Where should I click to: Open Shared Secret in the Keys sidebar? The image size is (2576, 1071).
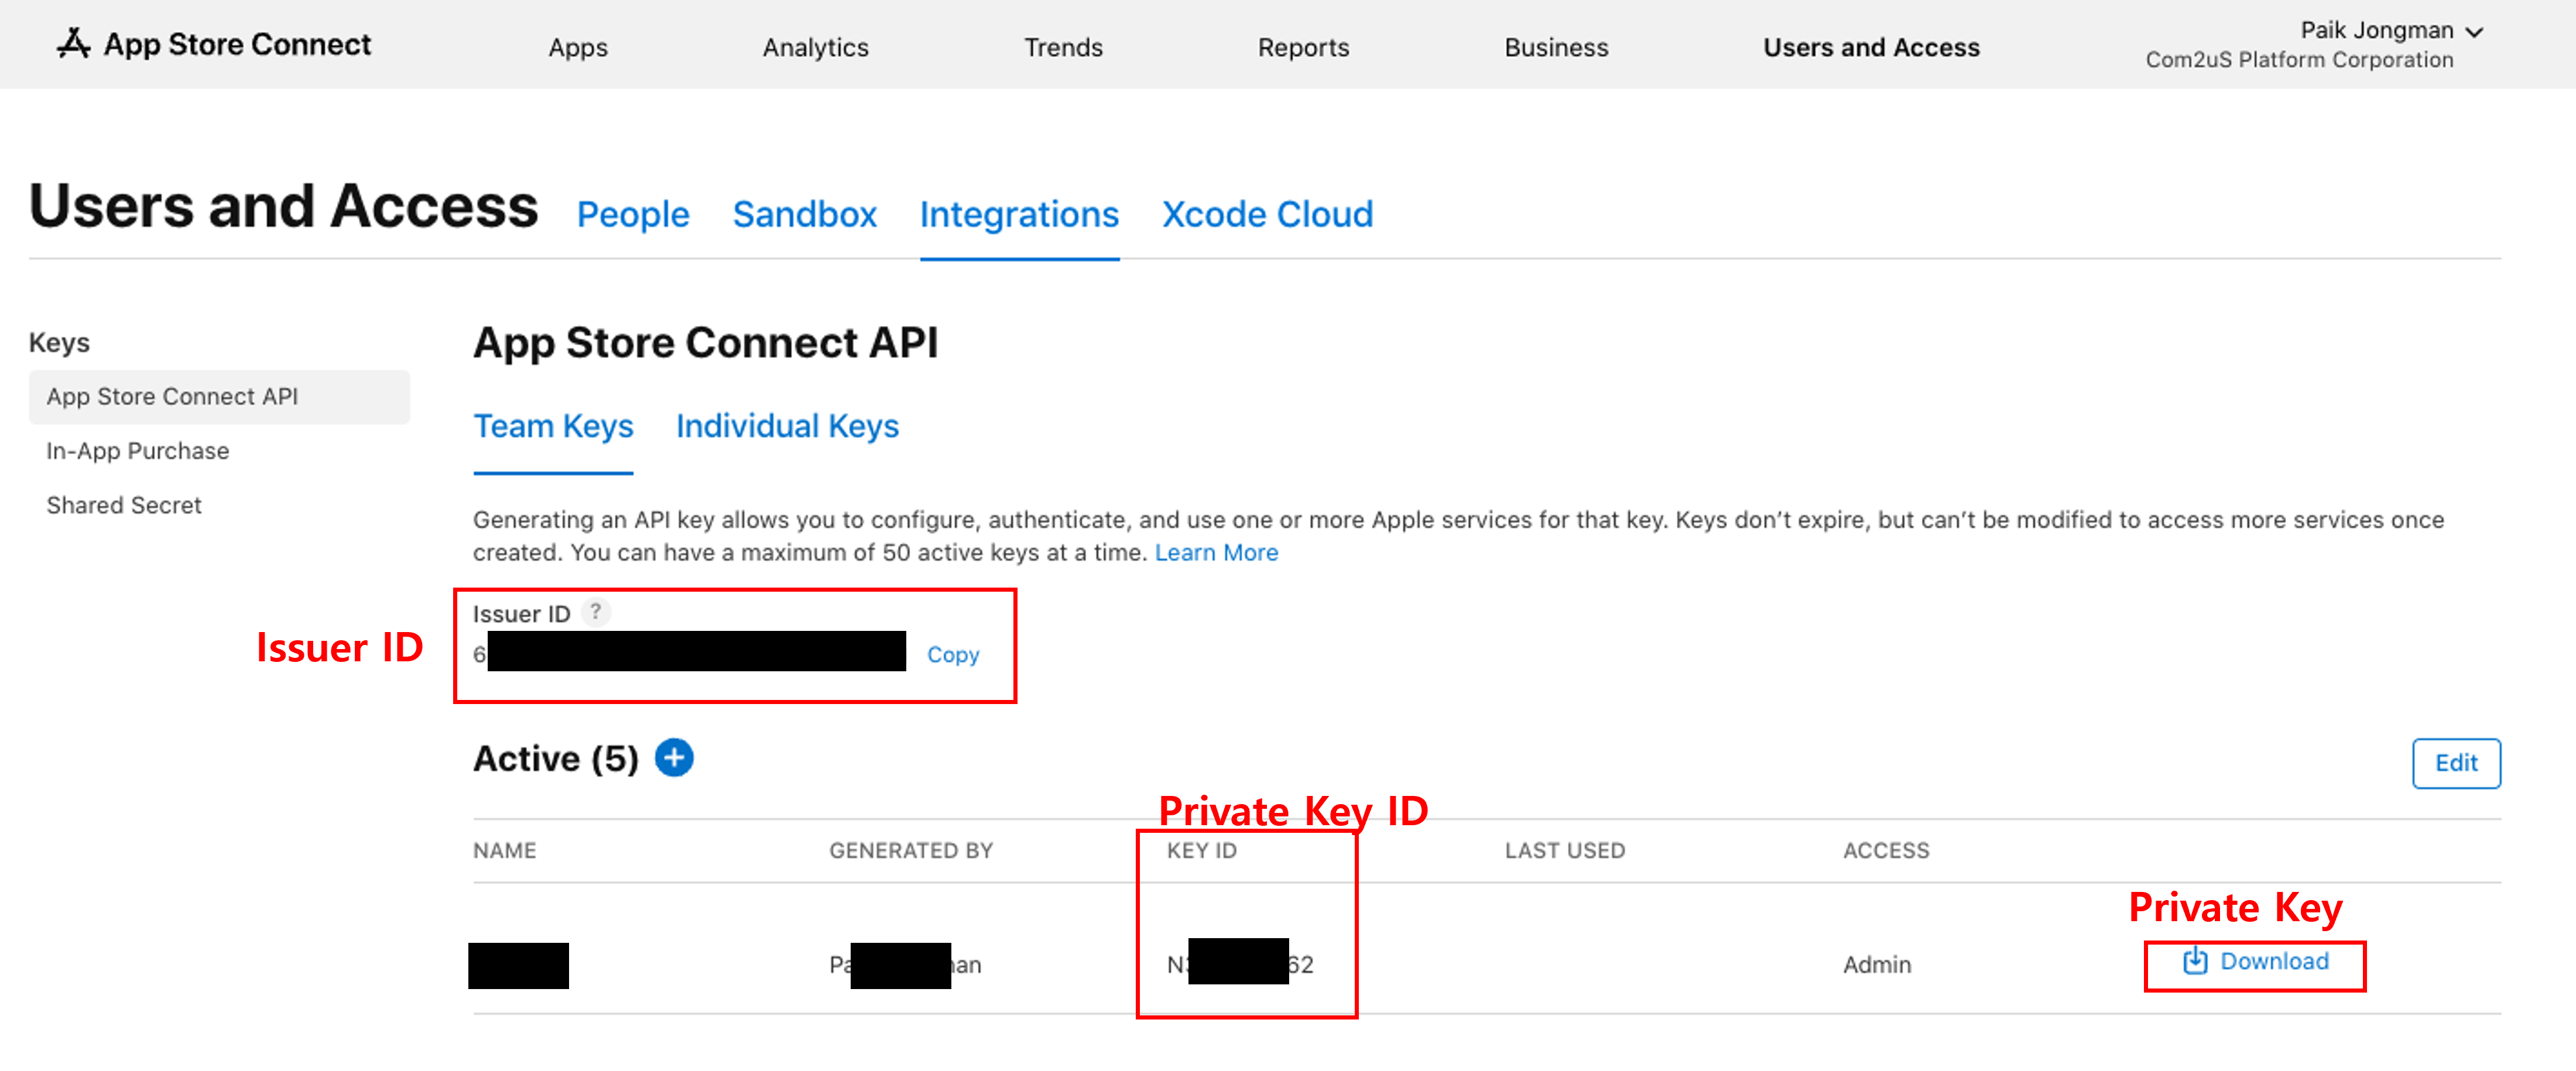pos(124,506)
